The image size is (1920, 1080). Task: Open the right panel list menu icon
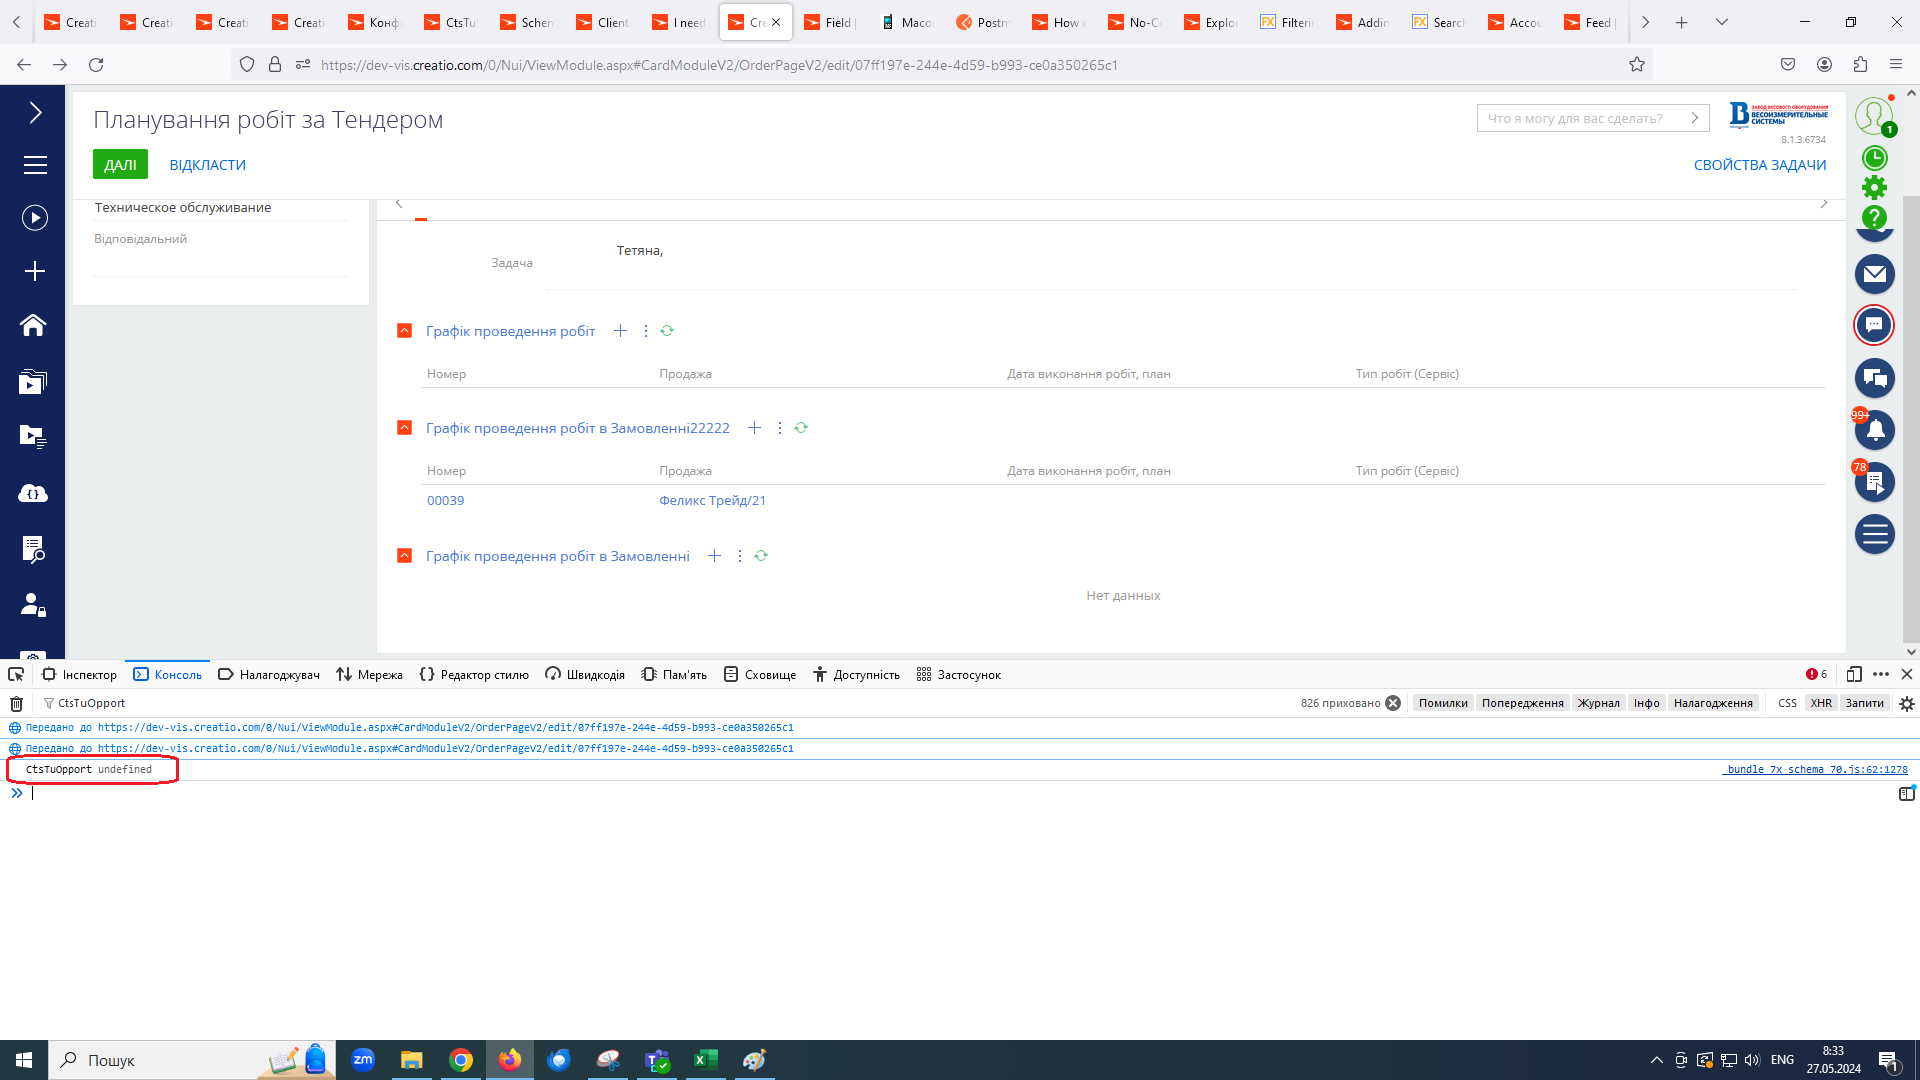[1875, 534]
